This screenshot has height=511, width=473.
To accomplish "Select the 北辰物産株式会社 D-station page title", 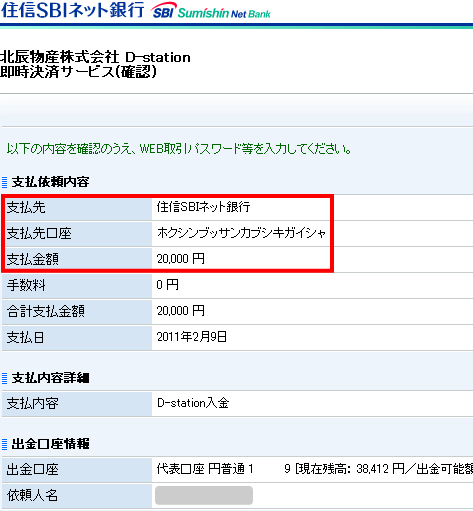I will click(95, 57).
